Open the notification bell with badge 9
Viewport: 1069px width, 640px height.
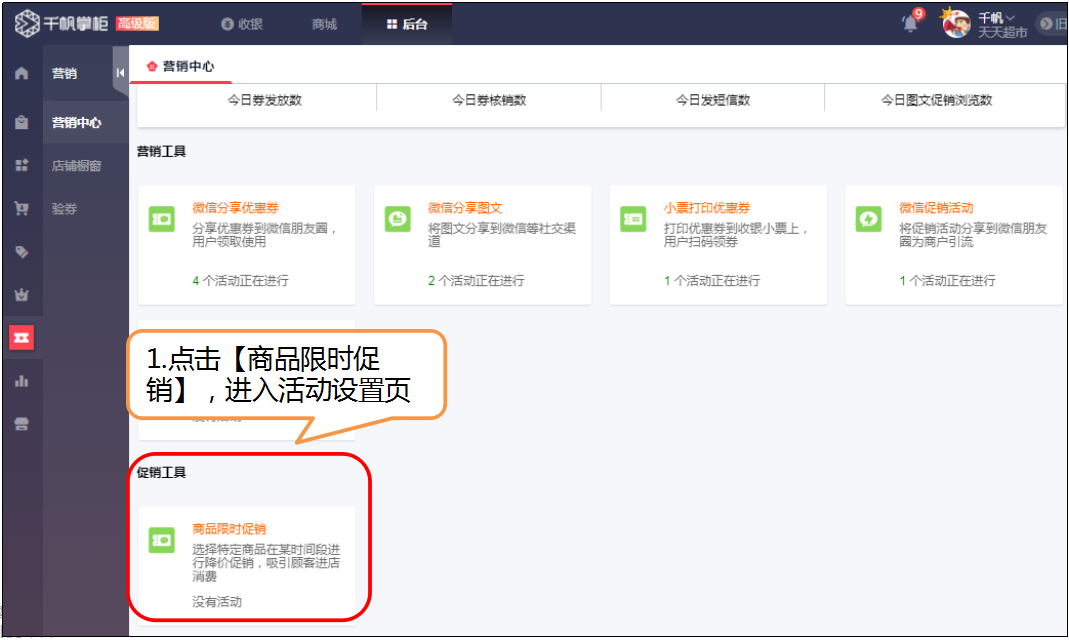[x=908, y=22]
